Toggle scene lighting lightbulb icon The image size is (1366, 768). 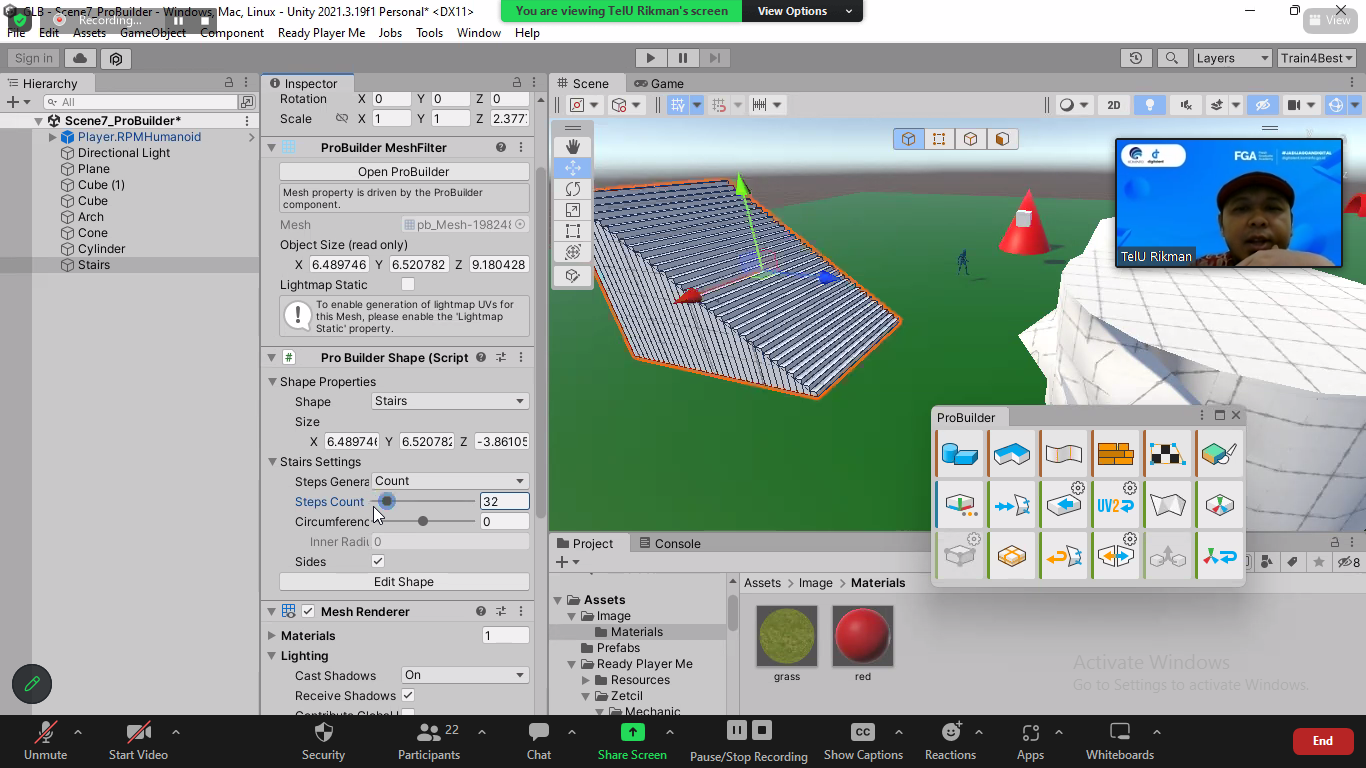pos(1150,105)
